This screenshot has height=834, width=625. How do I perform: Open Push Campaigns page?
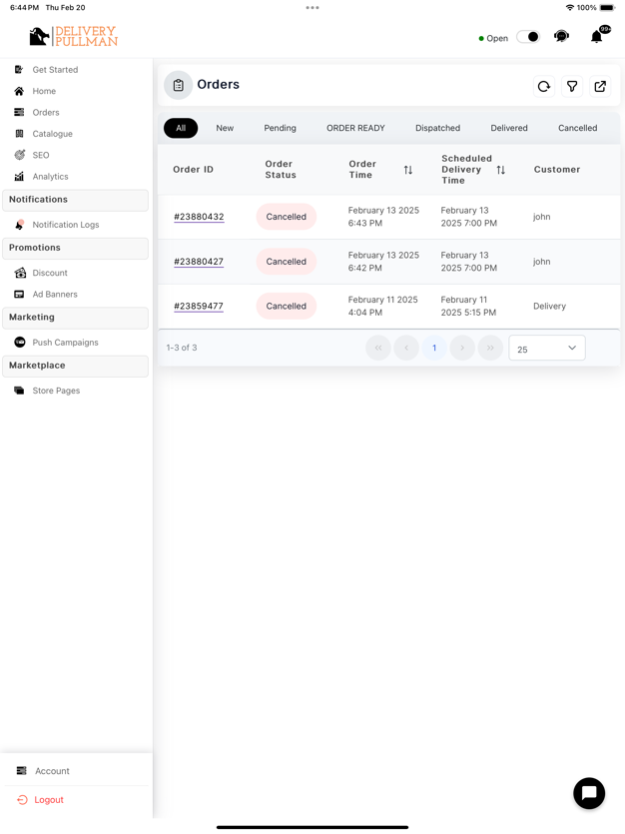click(65, 342)
